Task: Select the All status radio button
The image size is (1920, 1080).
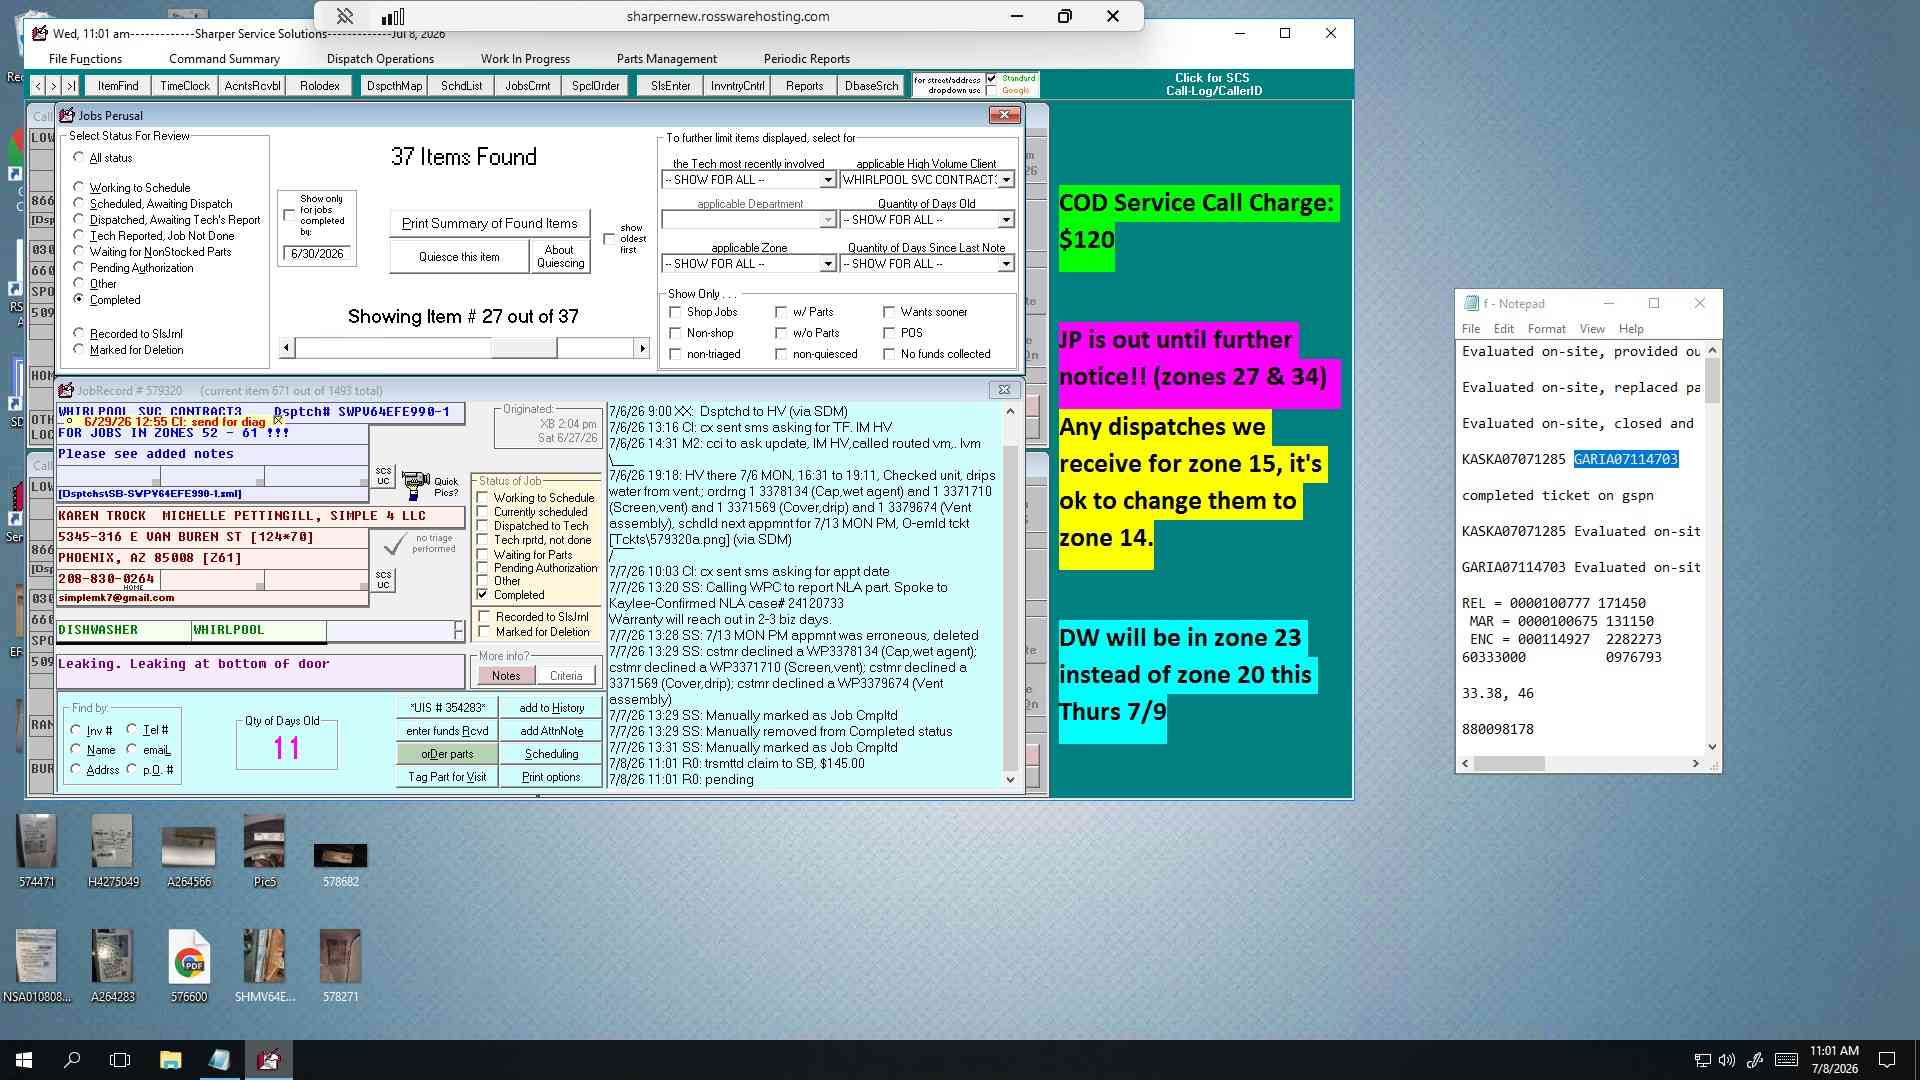Action: coord(79,157)
